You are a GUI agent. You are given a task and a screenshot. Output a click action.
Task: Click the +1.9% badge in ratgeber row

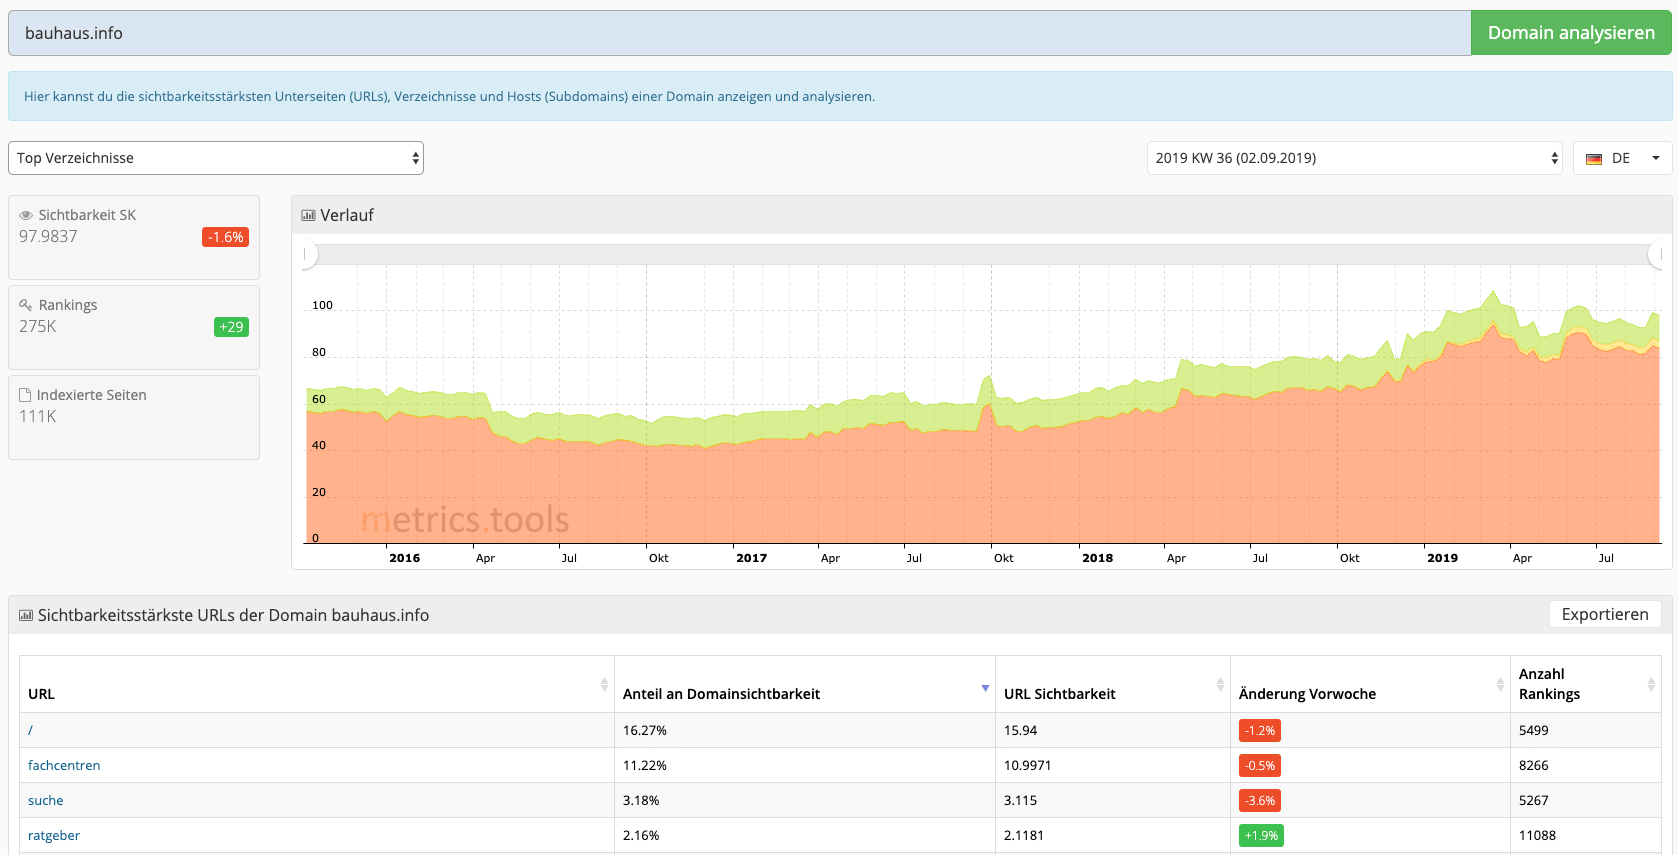click(x=1261, y=836)
